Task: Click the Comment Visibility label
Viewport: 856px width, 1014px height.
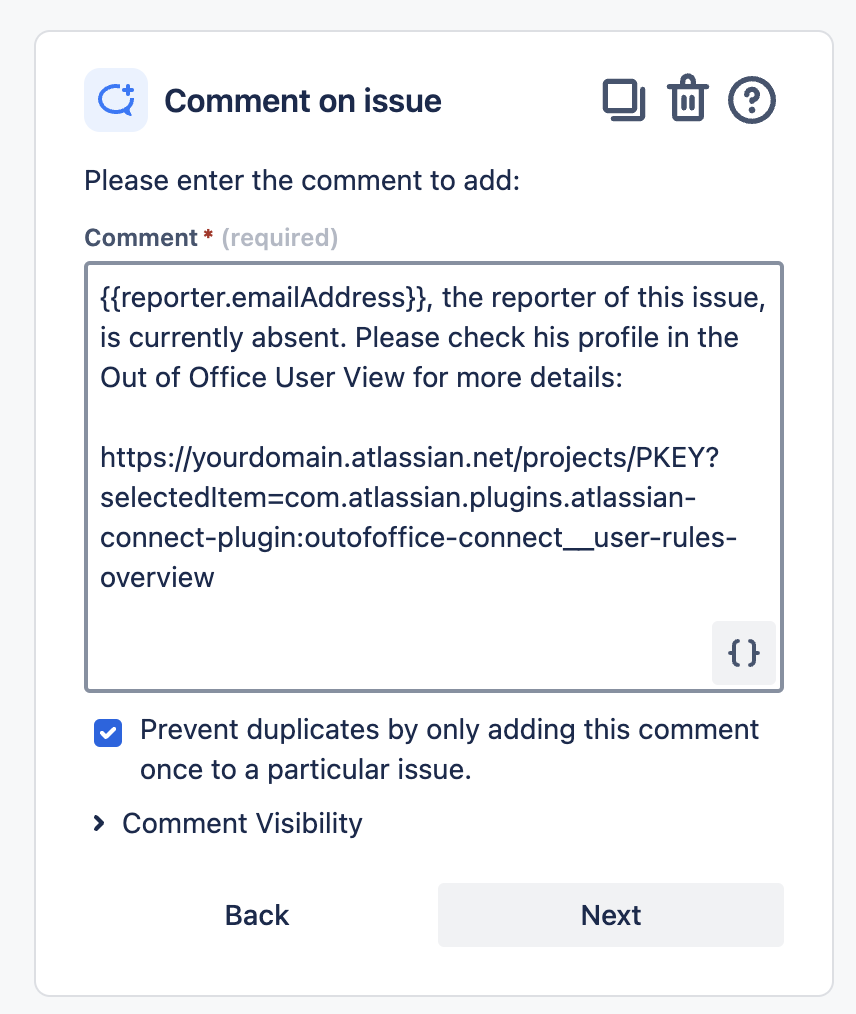Action: click(242, 823)
